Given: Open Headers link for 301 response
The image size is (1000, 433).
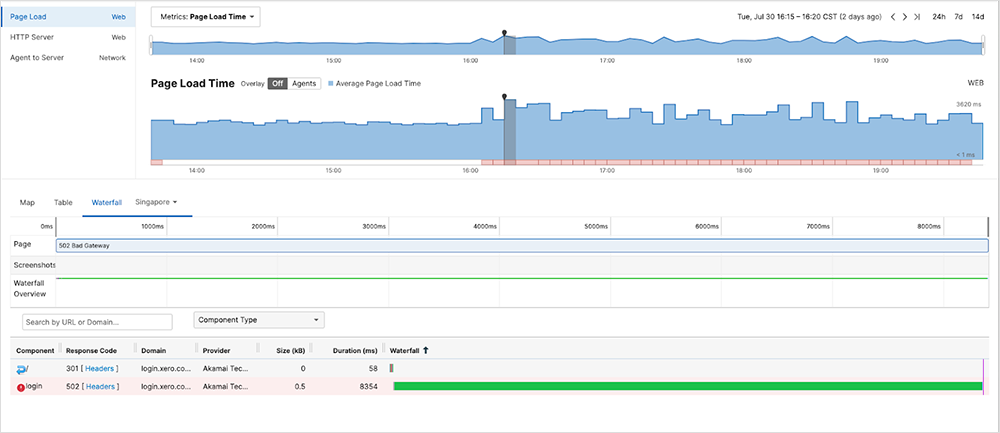Looking at the screenshot, I should tap(101, 369).
